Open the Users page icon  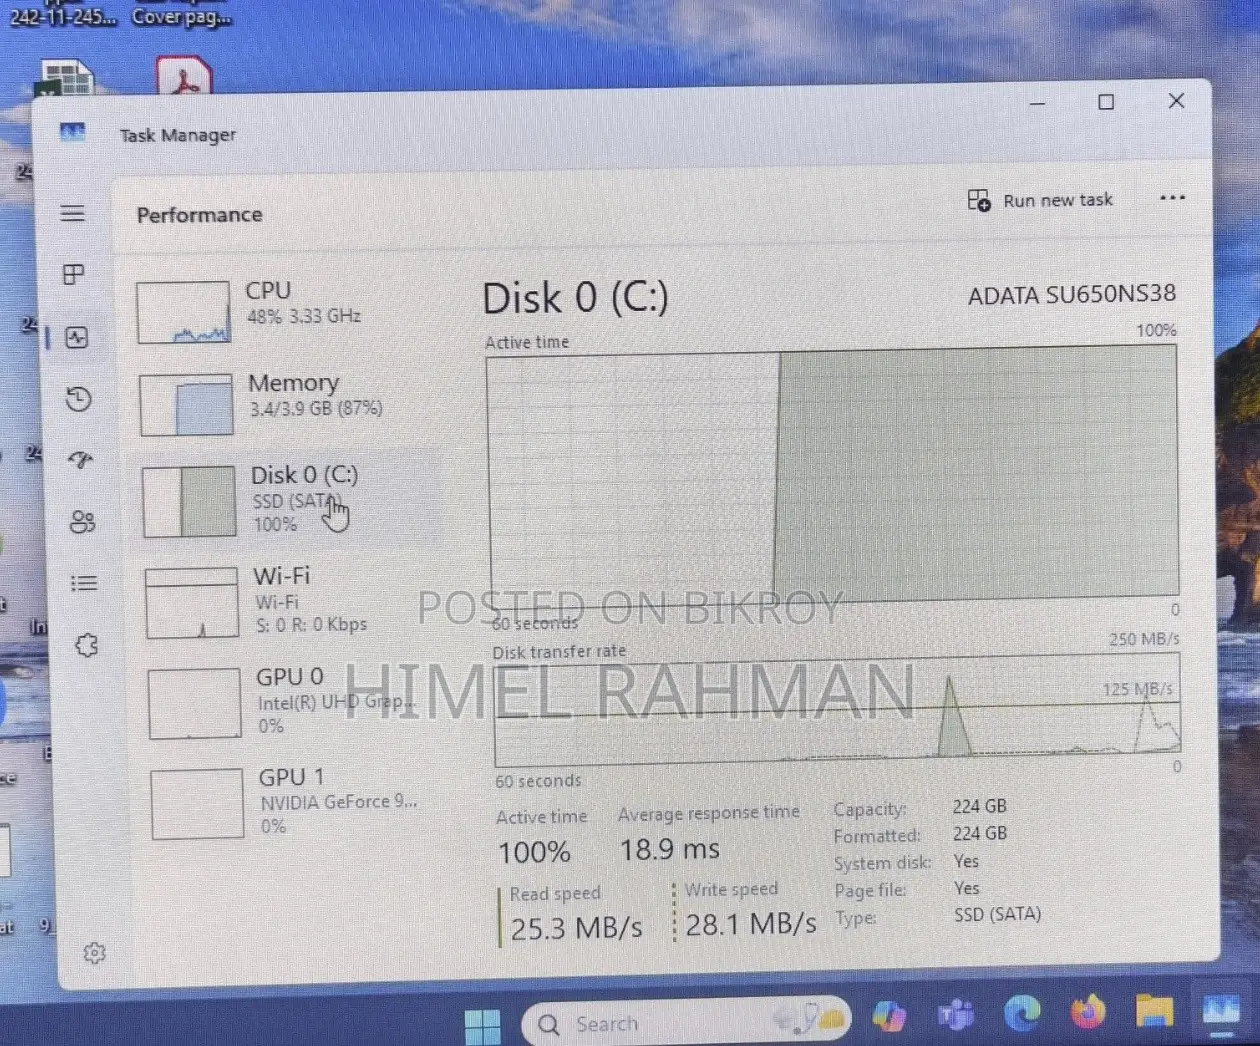(x=82, y=522)
